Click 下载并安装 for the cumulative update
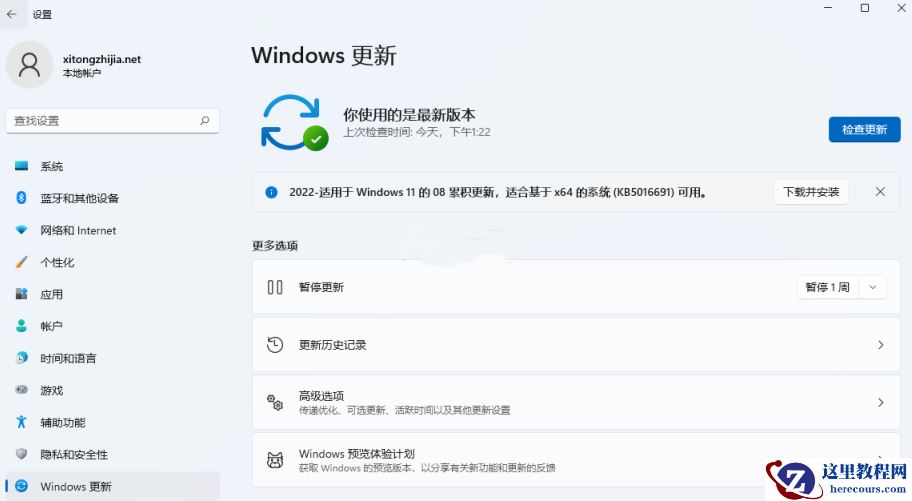Screen dimensions: 912x501 pyautogui.click(x=811, y=192)
